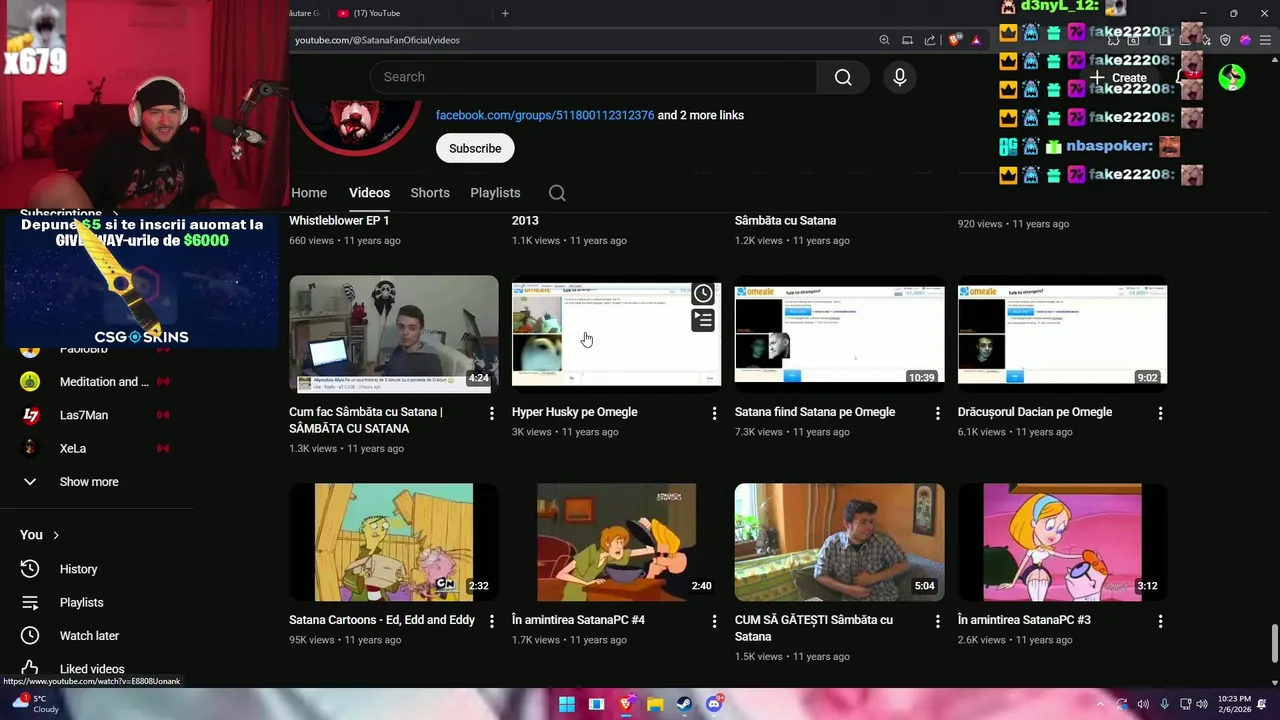Expand the You section chevron

pyautogui.click(x=56, y=535)
